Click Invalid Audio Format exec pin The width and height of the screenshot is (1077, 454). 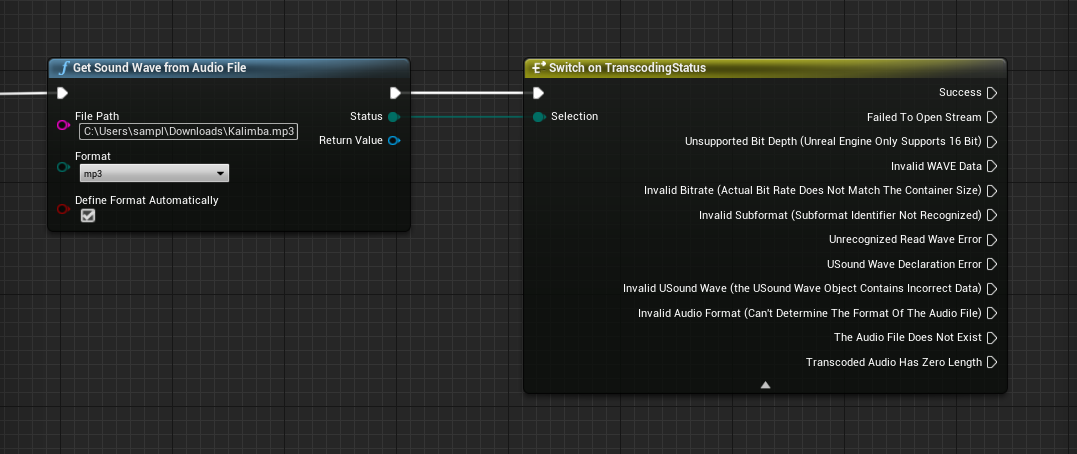pyautogui.click(x=992, y=313)
